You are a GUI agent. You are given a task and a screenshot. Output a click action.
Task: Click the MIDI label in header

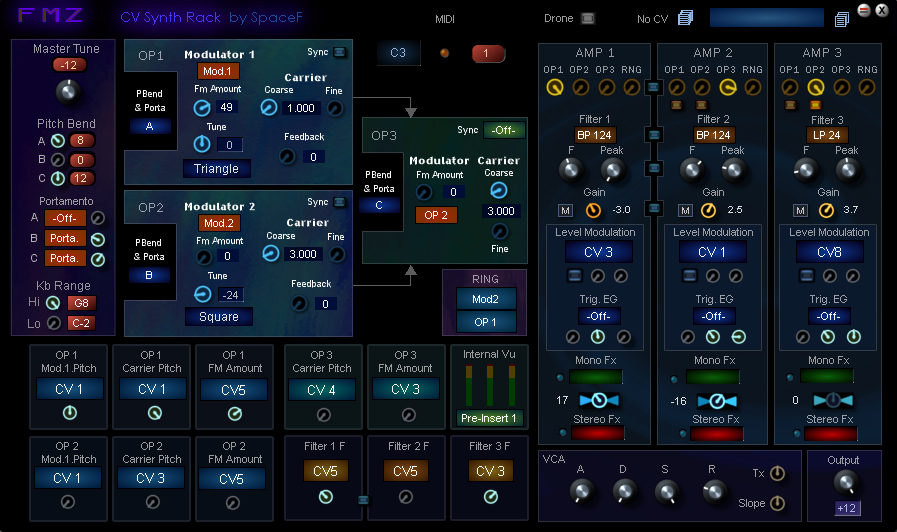point(445,19)
